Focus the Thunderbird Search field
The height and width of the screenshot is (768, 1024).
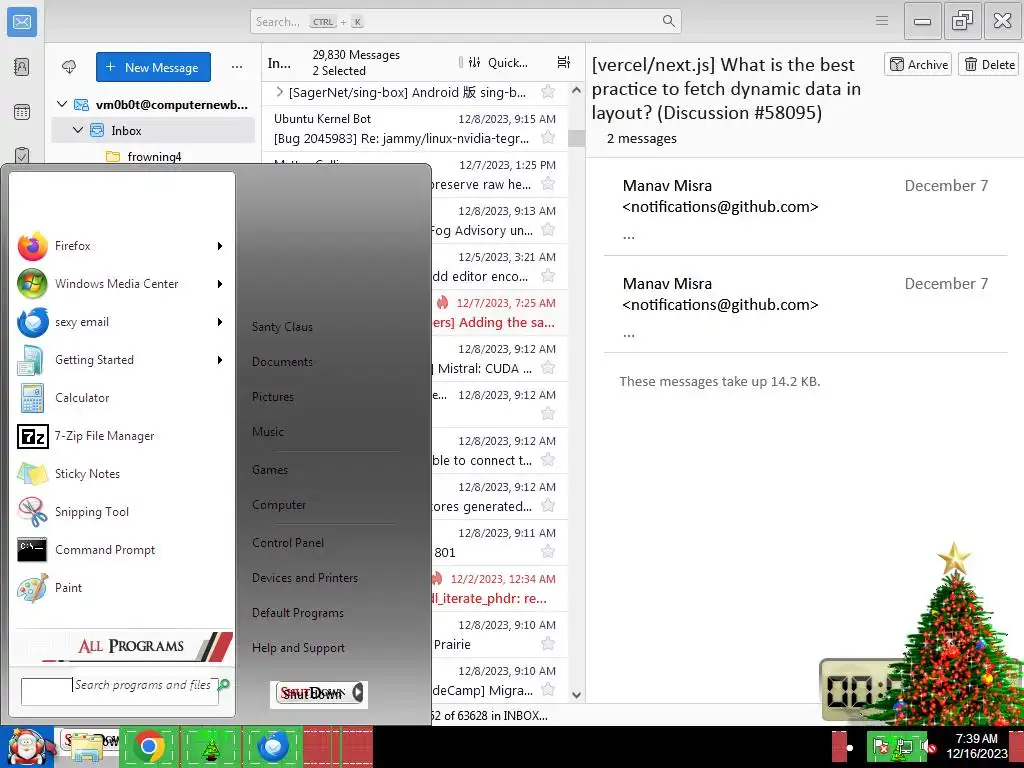pos(466,22)
